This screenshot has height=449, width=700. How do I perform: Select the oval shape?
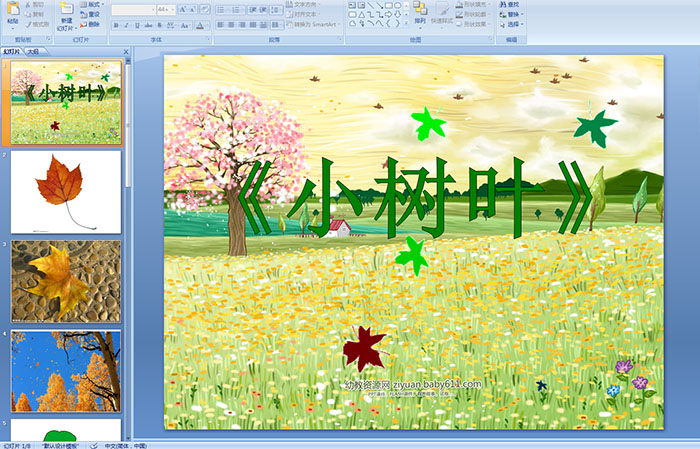click(x=397, y=5)
